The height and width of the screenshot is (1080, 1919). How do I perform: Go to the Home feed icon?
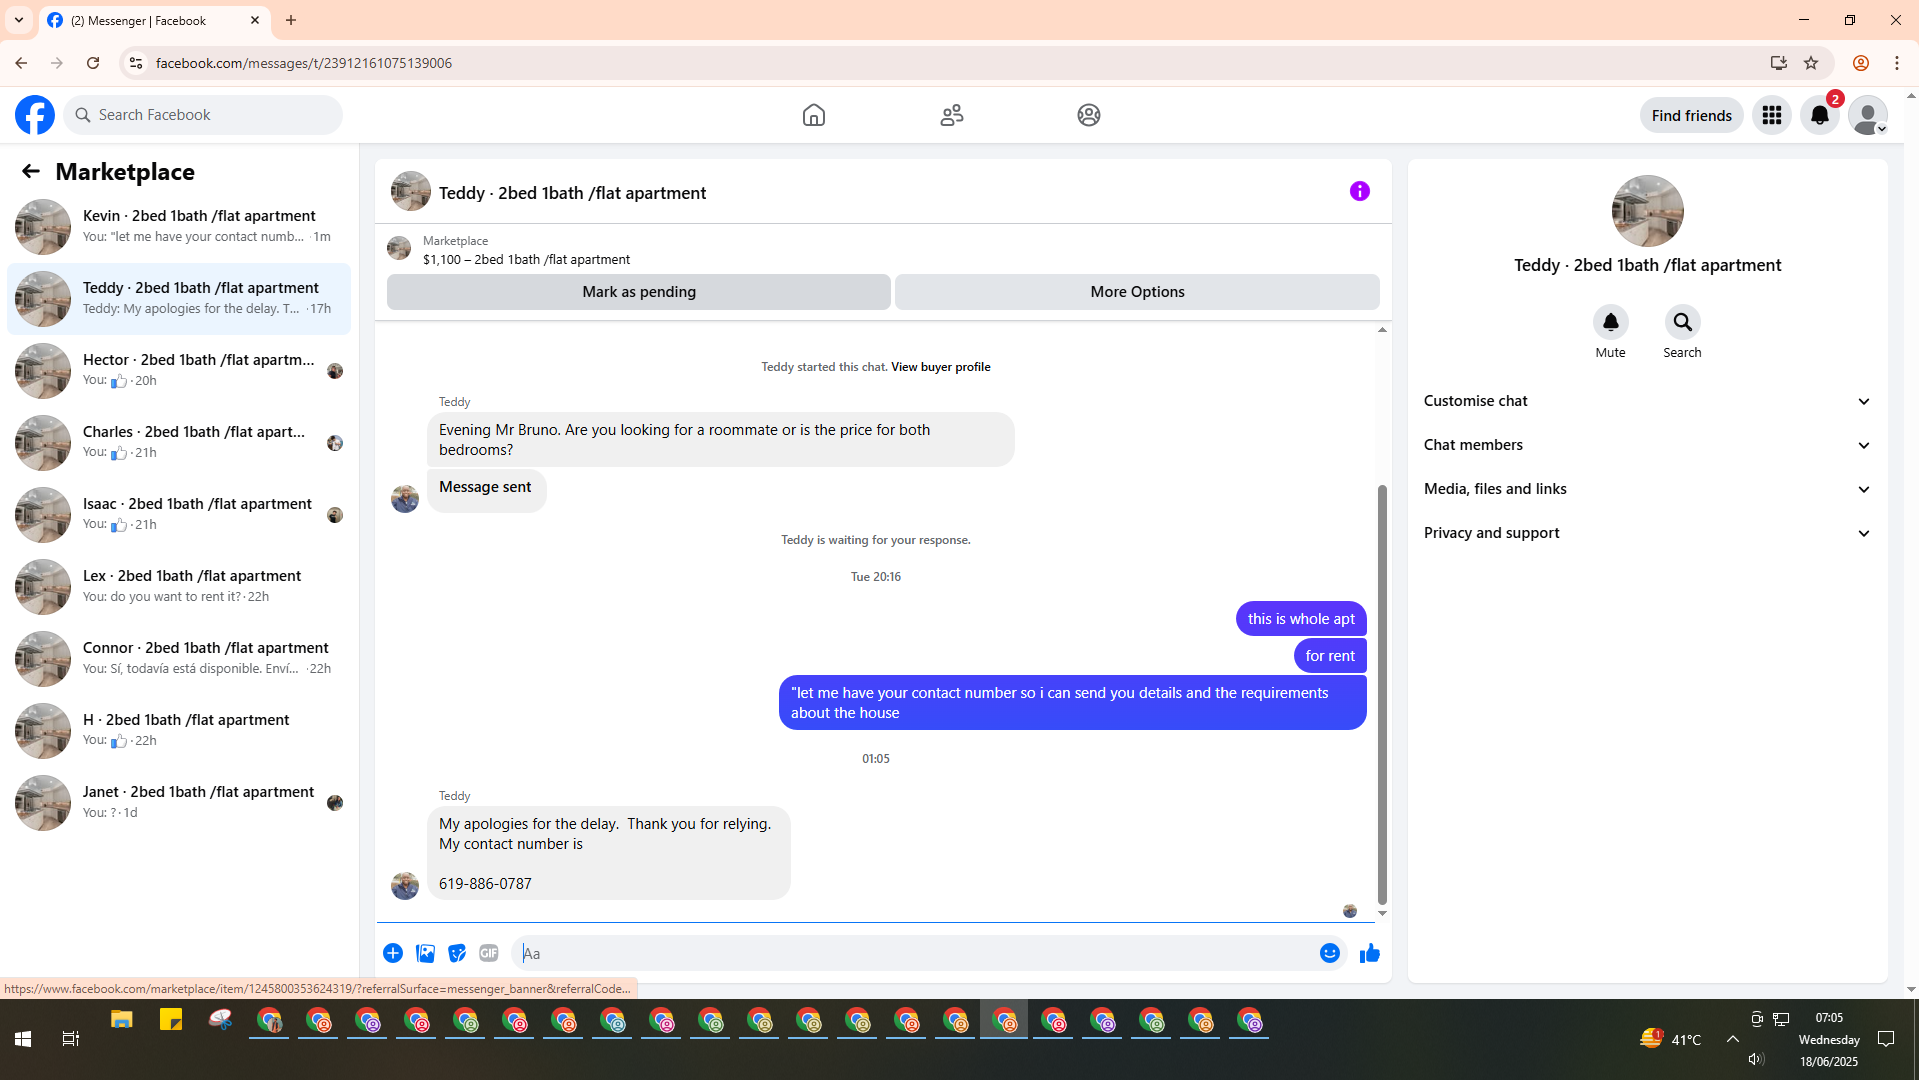[x=814, y=115]
